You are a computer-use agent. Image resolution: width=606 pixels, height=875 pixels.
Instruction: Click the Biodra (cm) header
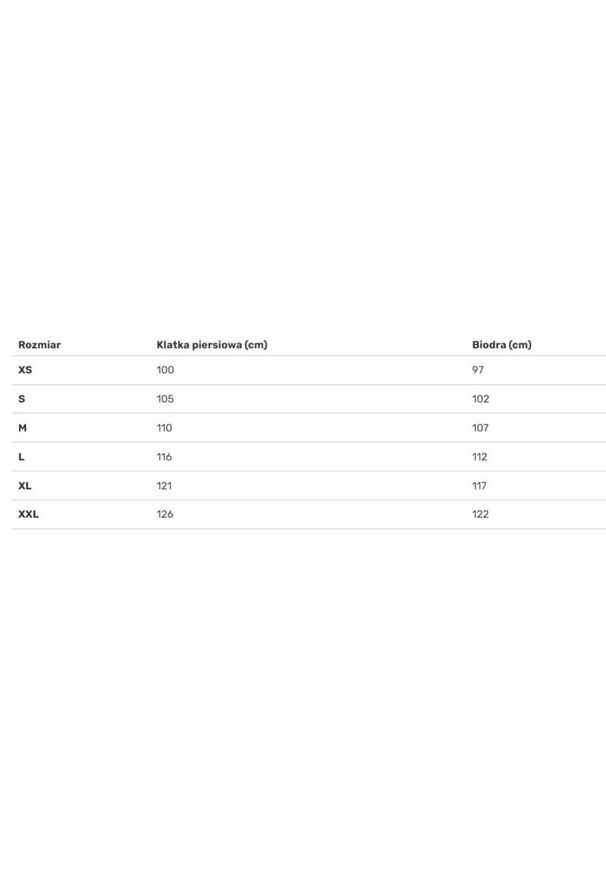(x=502, y=345)
